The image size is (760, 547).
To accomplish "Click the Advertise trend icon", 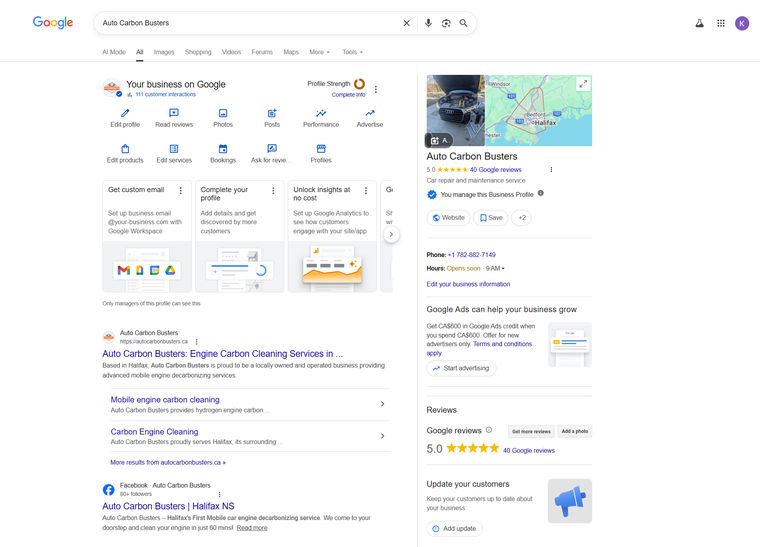I will pos(370,113).
